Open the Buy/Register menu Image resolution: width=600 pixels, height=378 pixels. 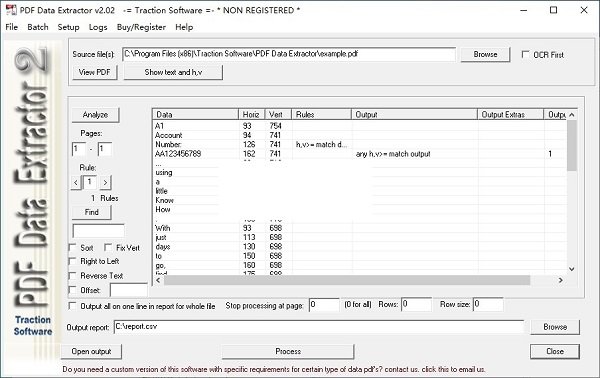tap(141, 27)
